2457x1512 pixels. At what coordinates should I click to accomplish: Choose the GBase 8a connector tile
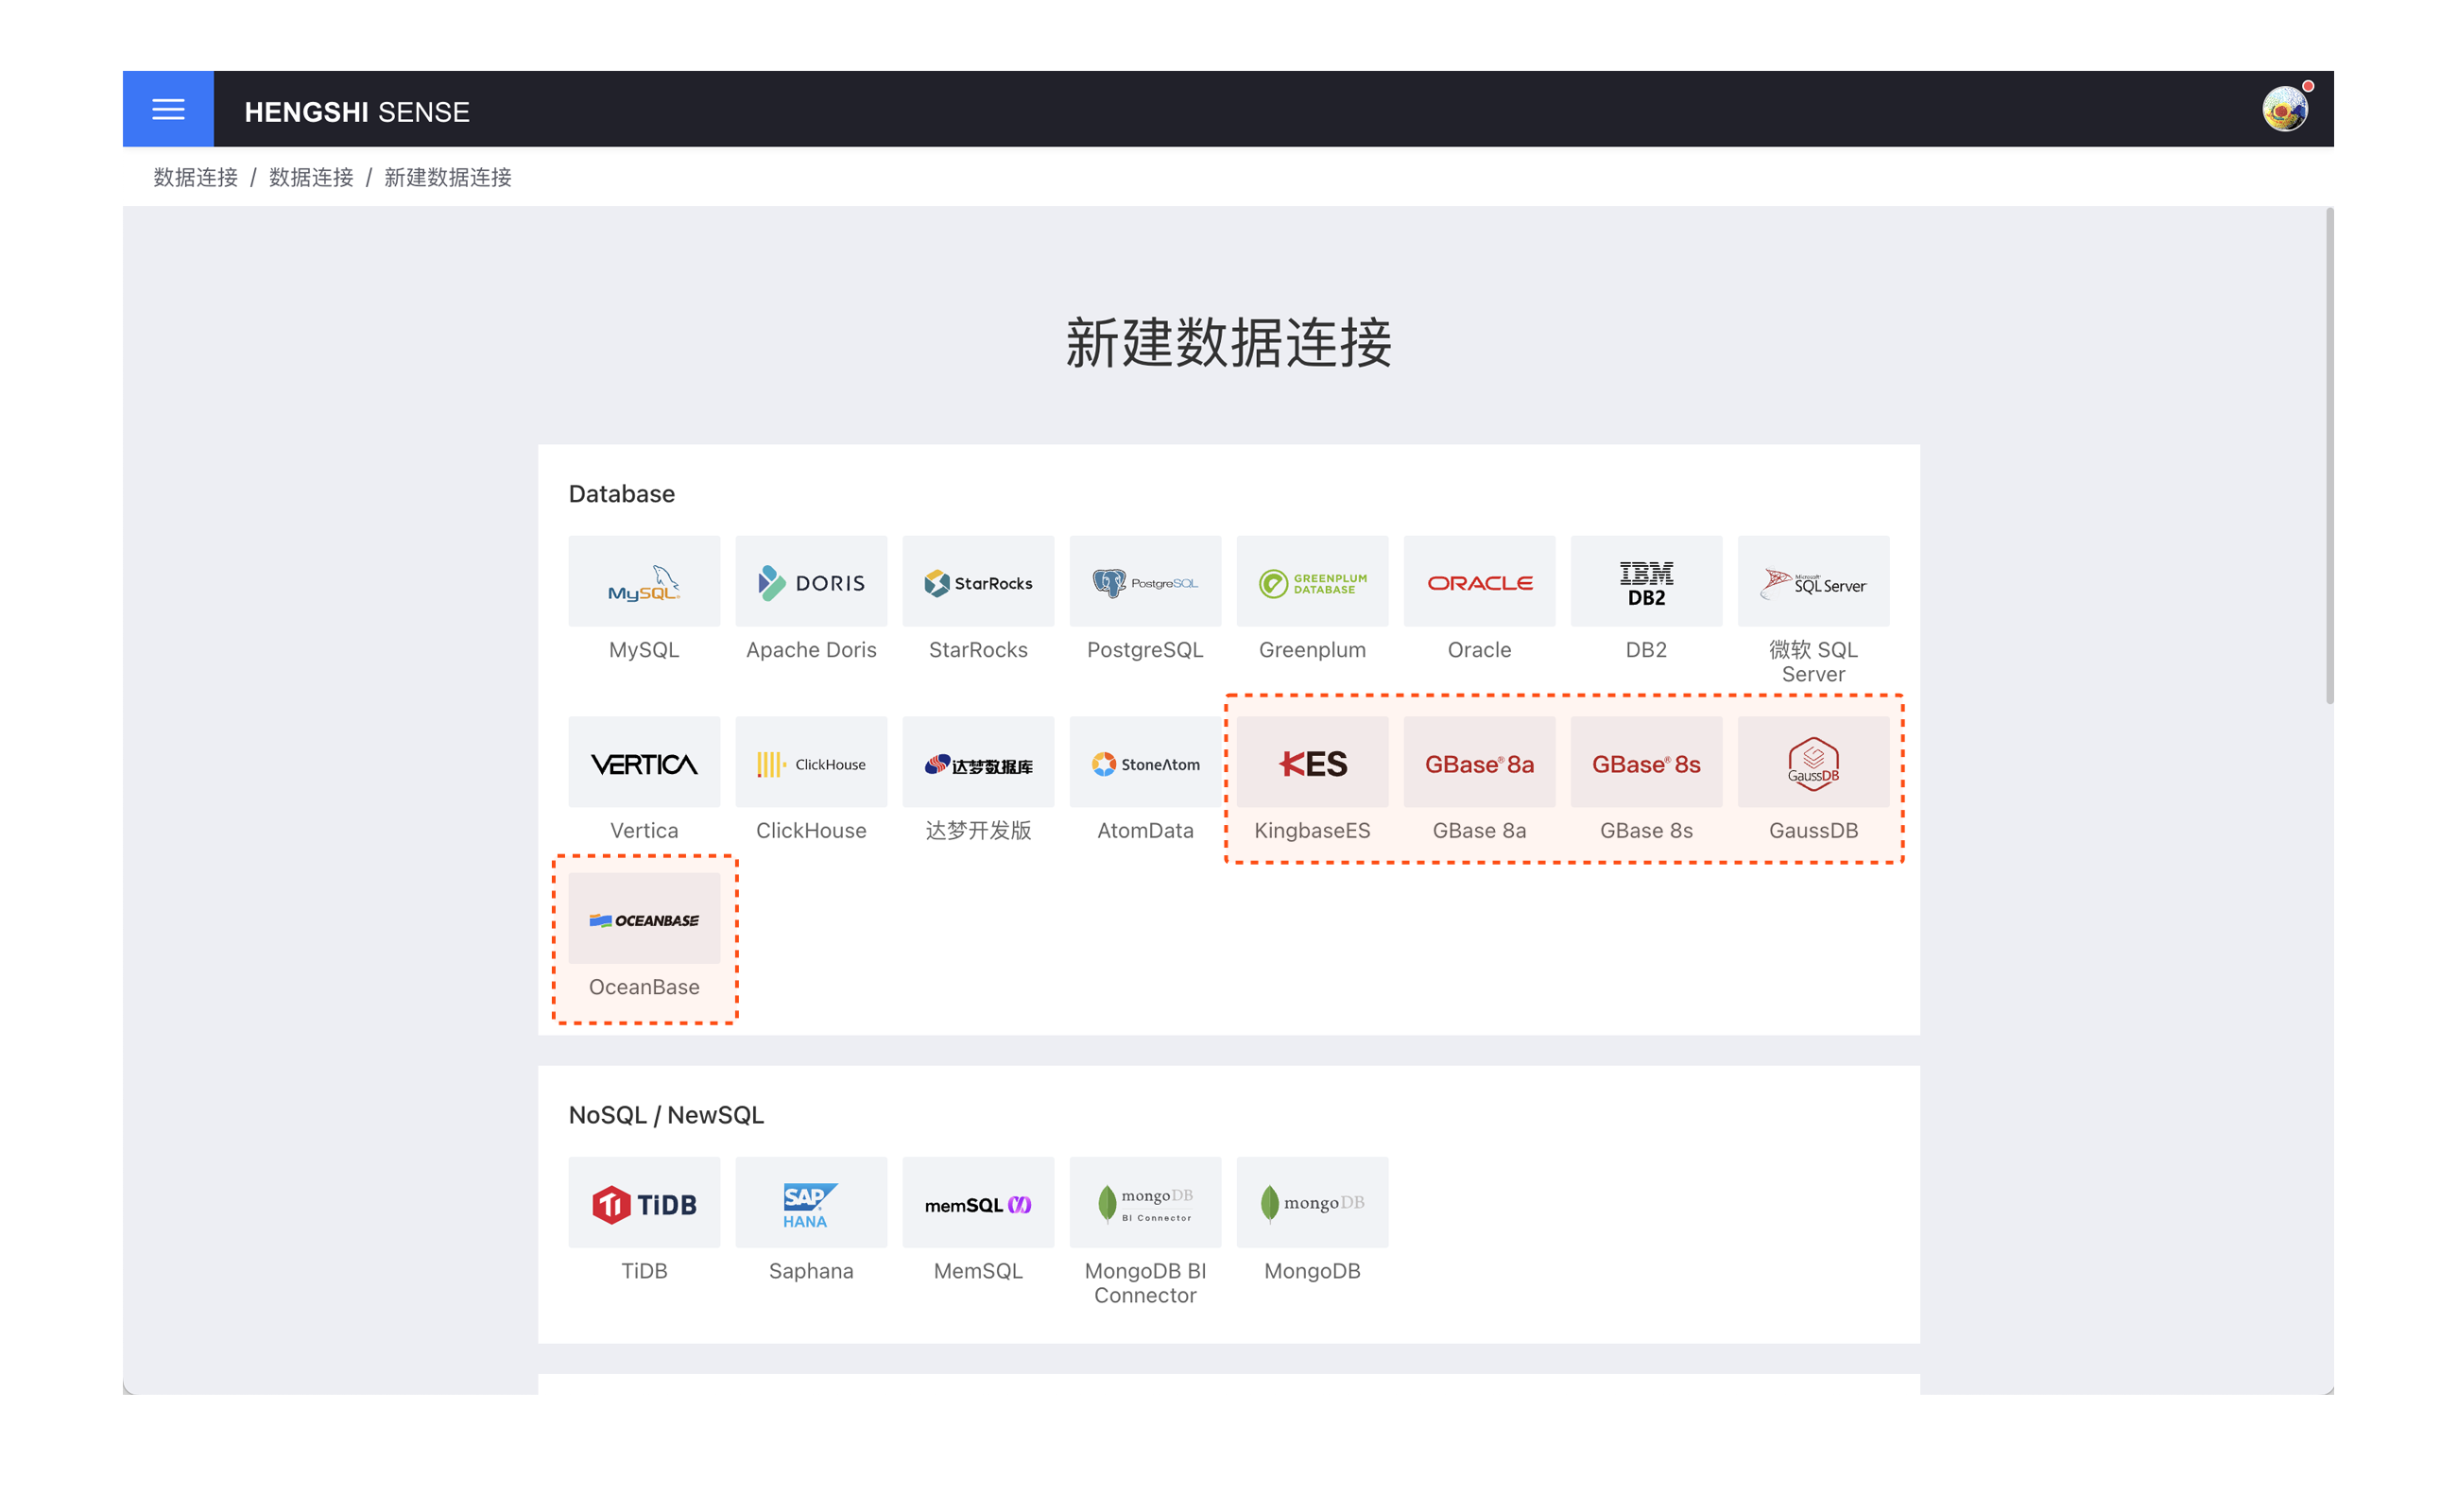click(x=1479, y=762)
